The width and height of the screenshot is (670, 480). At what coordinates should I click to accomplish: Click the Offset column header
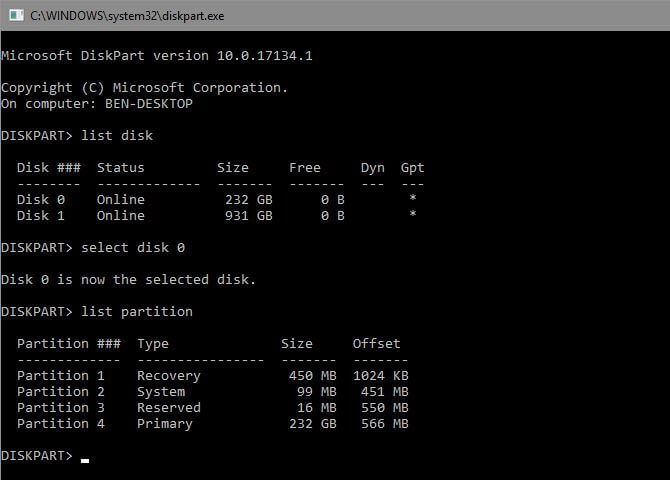[x=377, y=343]
